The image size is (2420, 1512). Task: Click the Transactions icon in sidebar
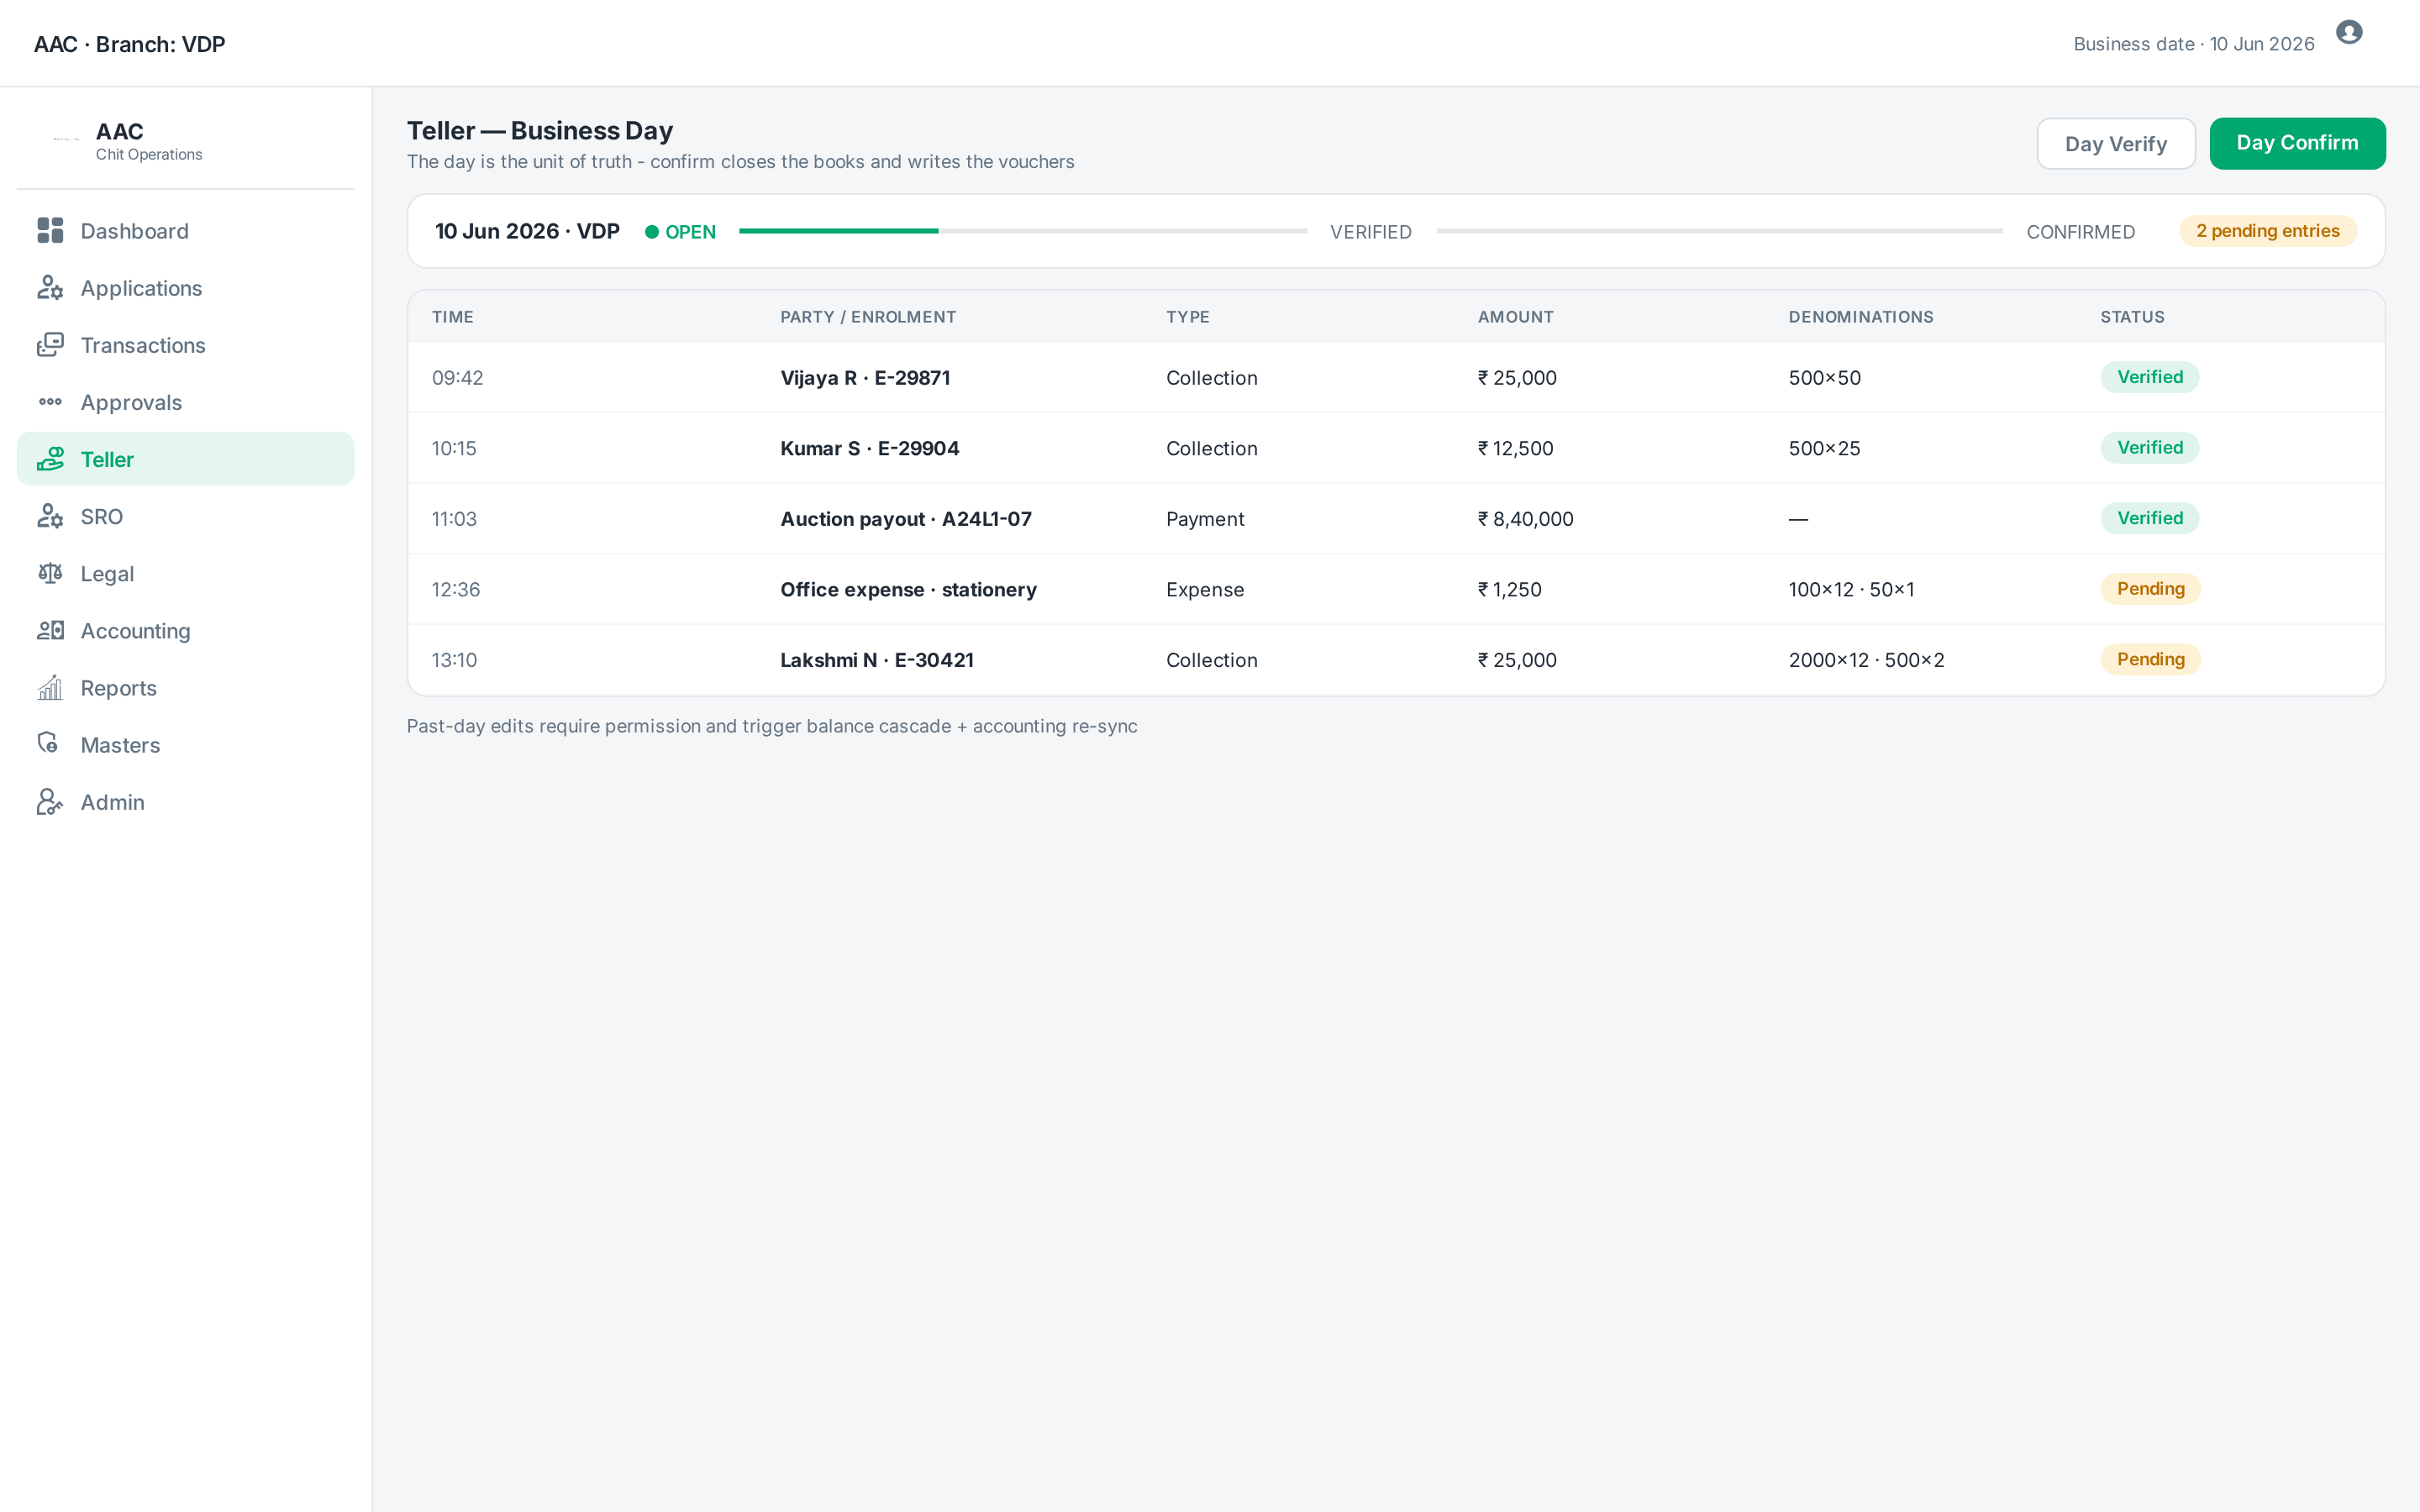point(50,345)
